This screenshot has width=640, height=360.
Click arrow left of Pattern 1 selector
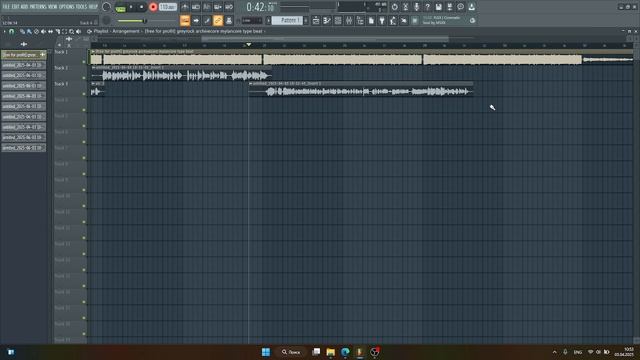pyautogui.click(x=268, y=20)
